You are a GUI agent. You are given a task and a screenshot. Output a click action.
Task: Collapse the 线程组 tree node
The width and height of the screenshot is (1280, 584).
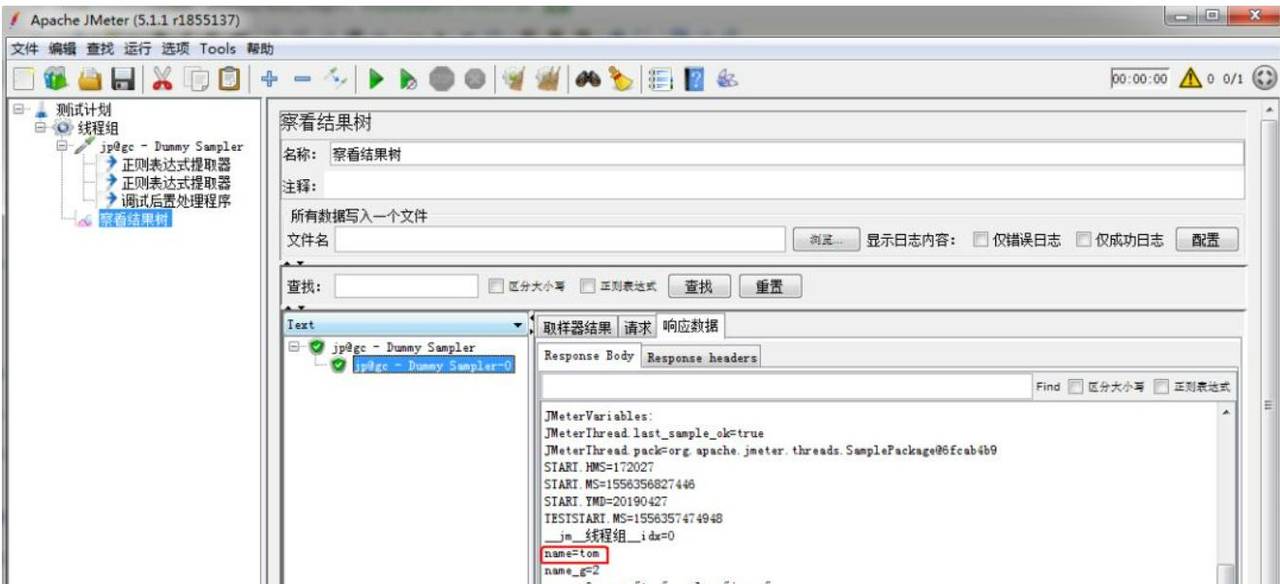(40, 127)
